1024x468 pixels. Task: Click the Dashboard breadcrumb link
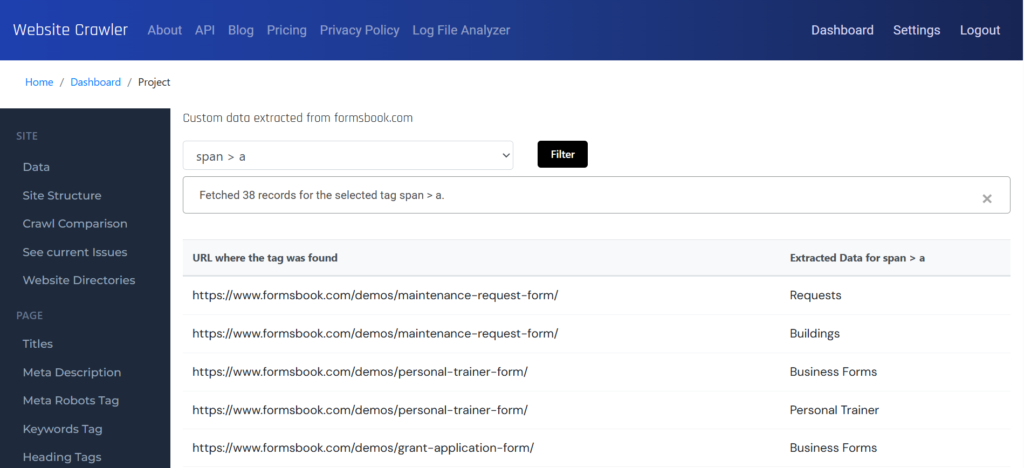point(95,82)
